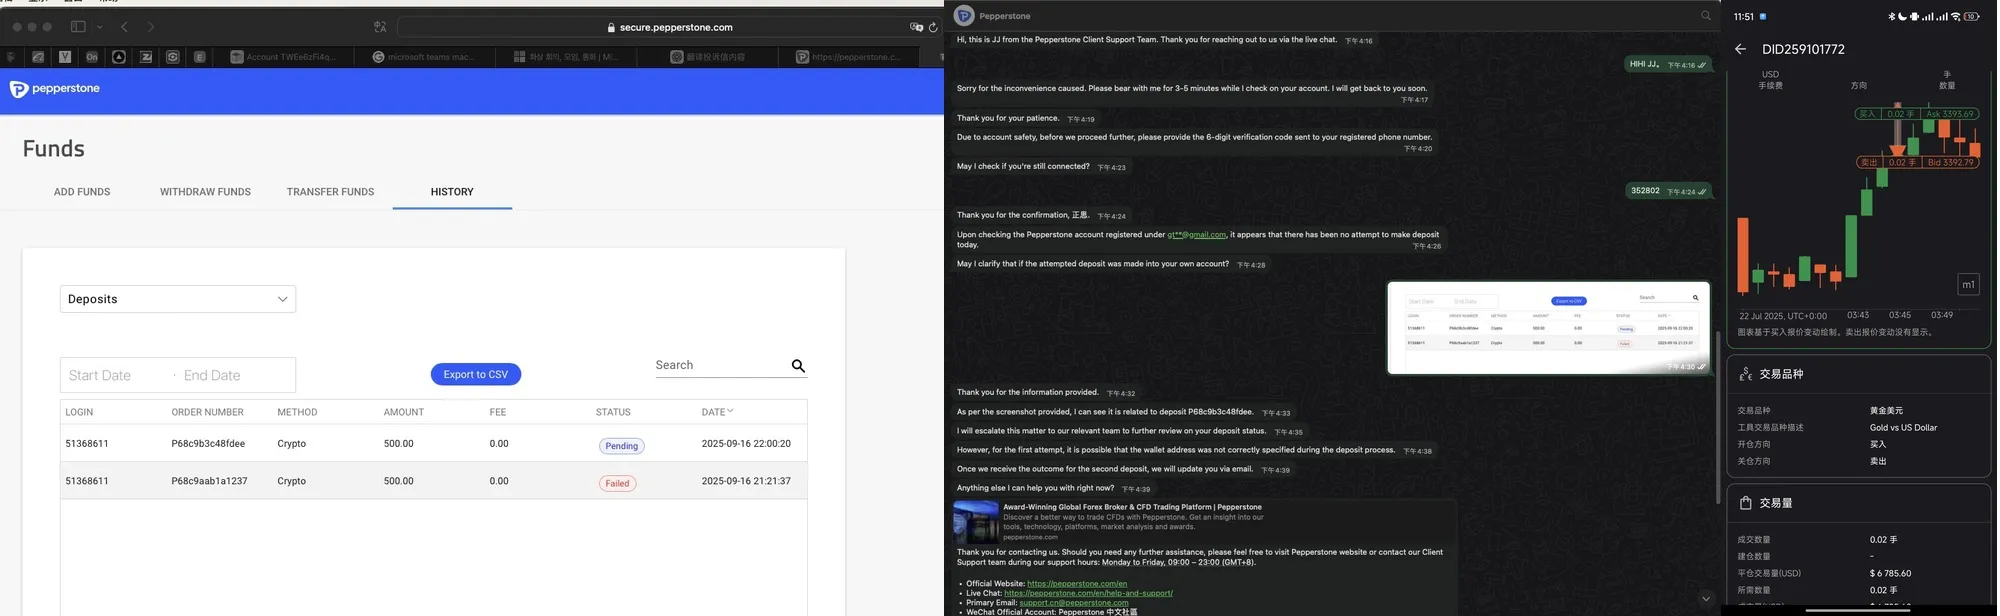Click the translate icon left of address bar
This screenshot has width=2000, height=616.
point(380,27)
